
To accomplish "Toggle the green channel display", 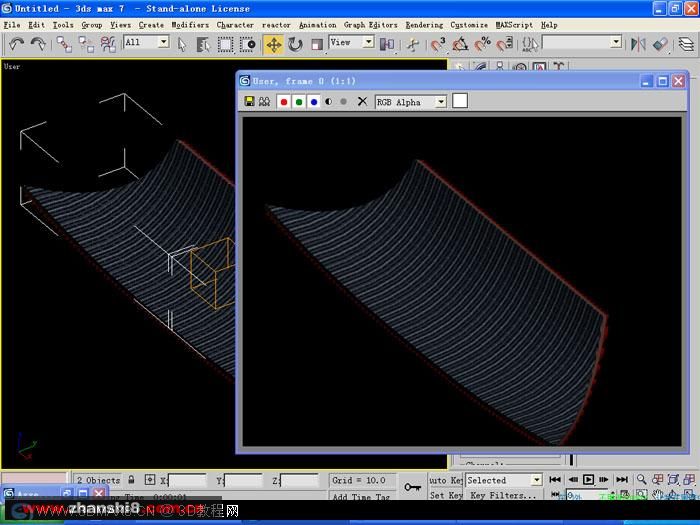I will tap(299, 102).
